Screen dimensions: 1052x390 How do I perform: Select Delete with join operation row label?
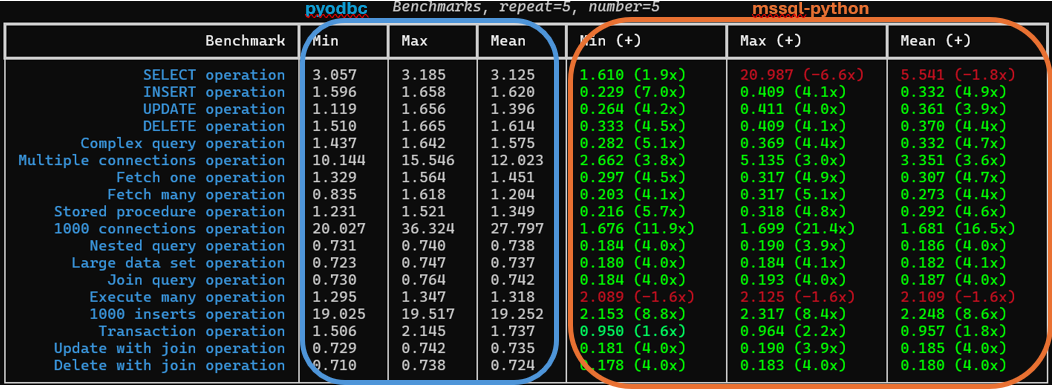[x=169, y=365]
